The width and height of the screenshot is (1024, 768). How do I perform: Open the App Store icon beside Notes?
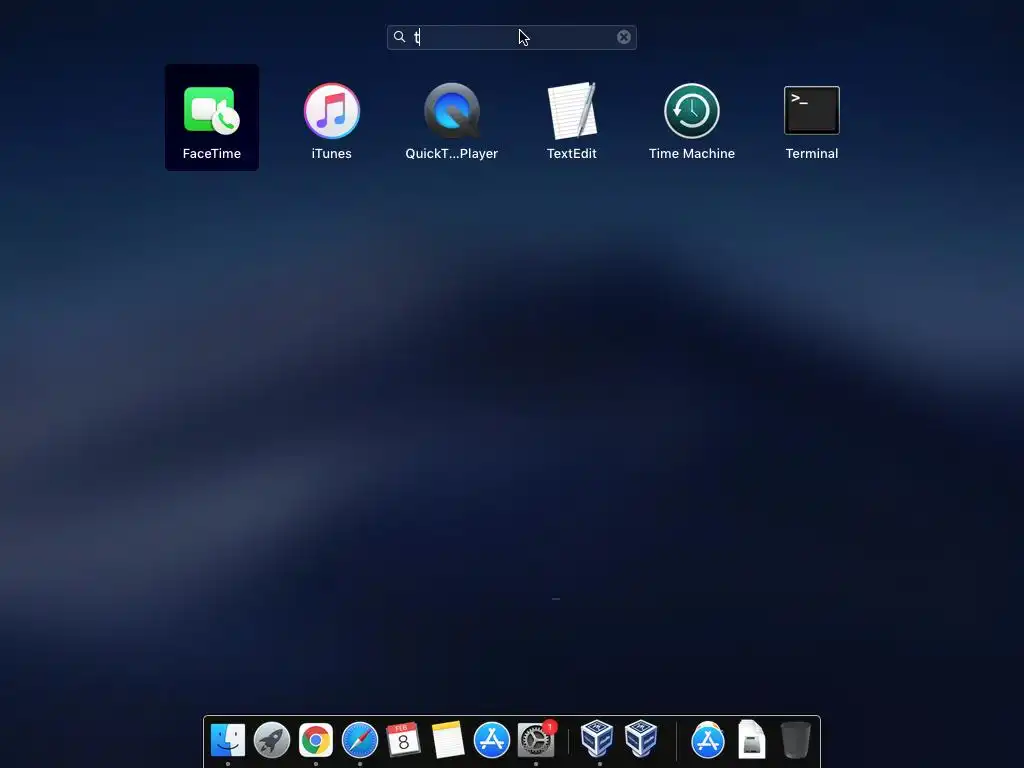(491, 740)
